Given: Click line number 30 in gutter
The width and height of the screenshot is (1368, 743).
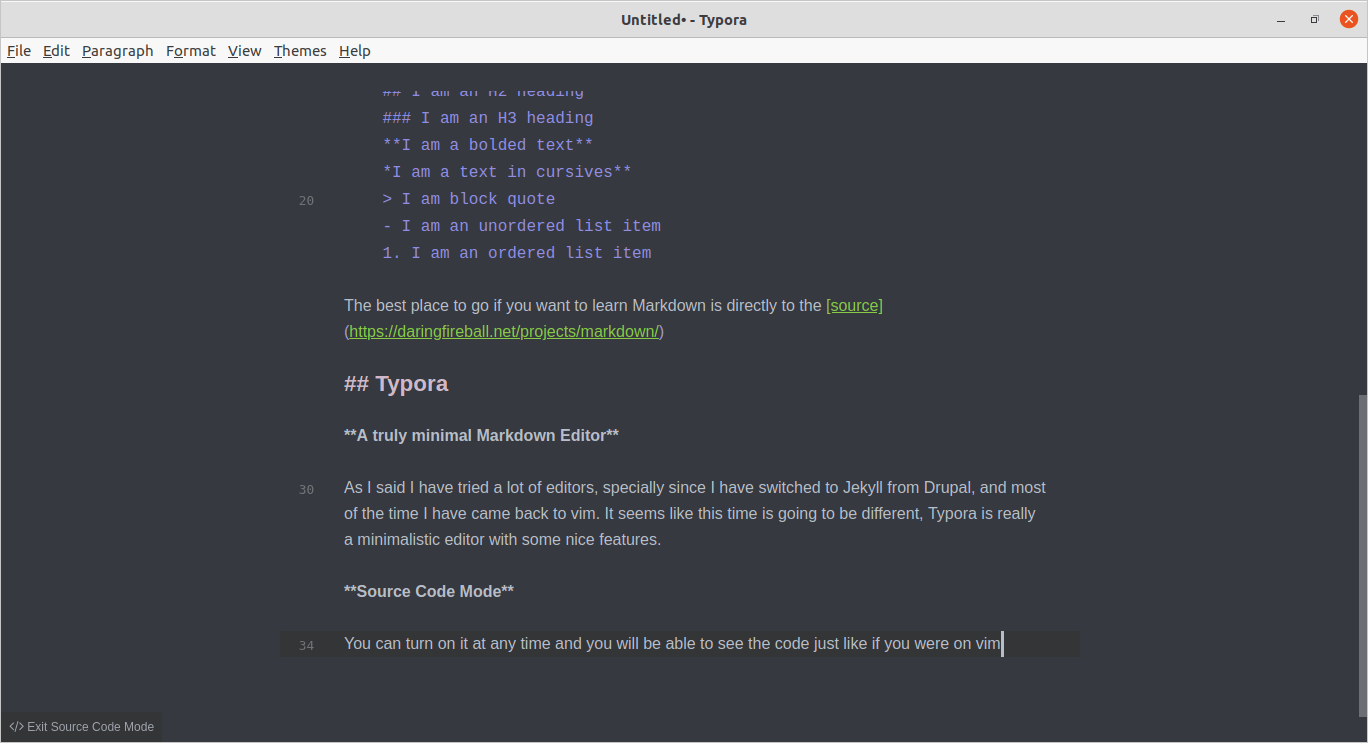Looking at the screenshot, I should [306, 490].
